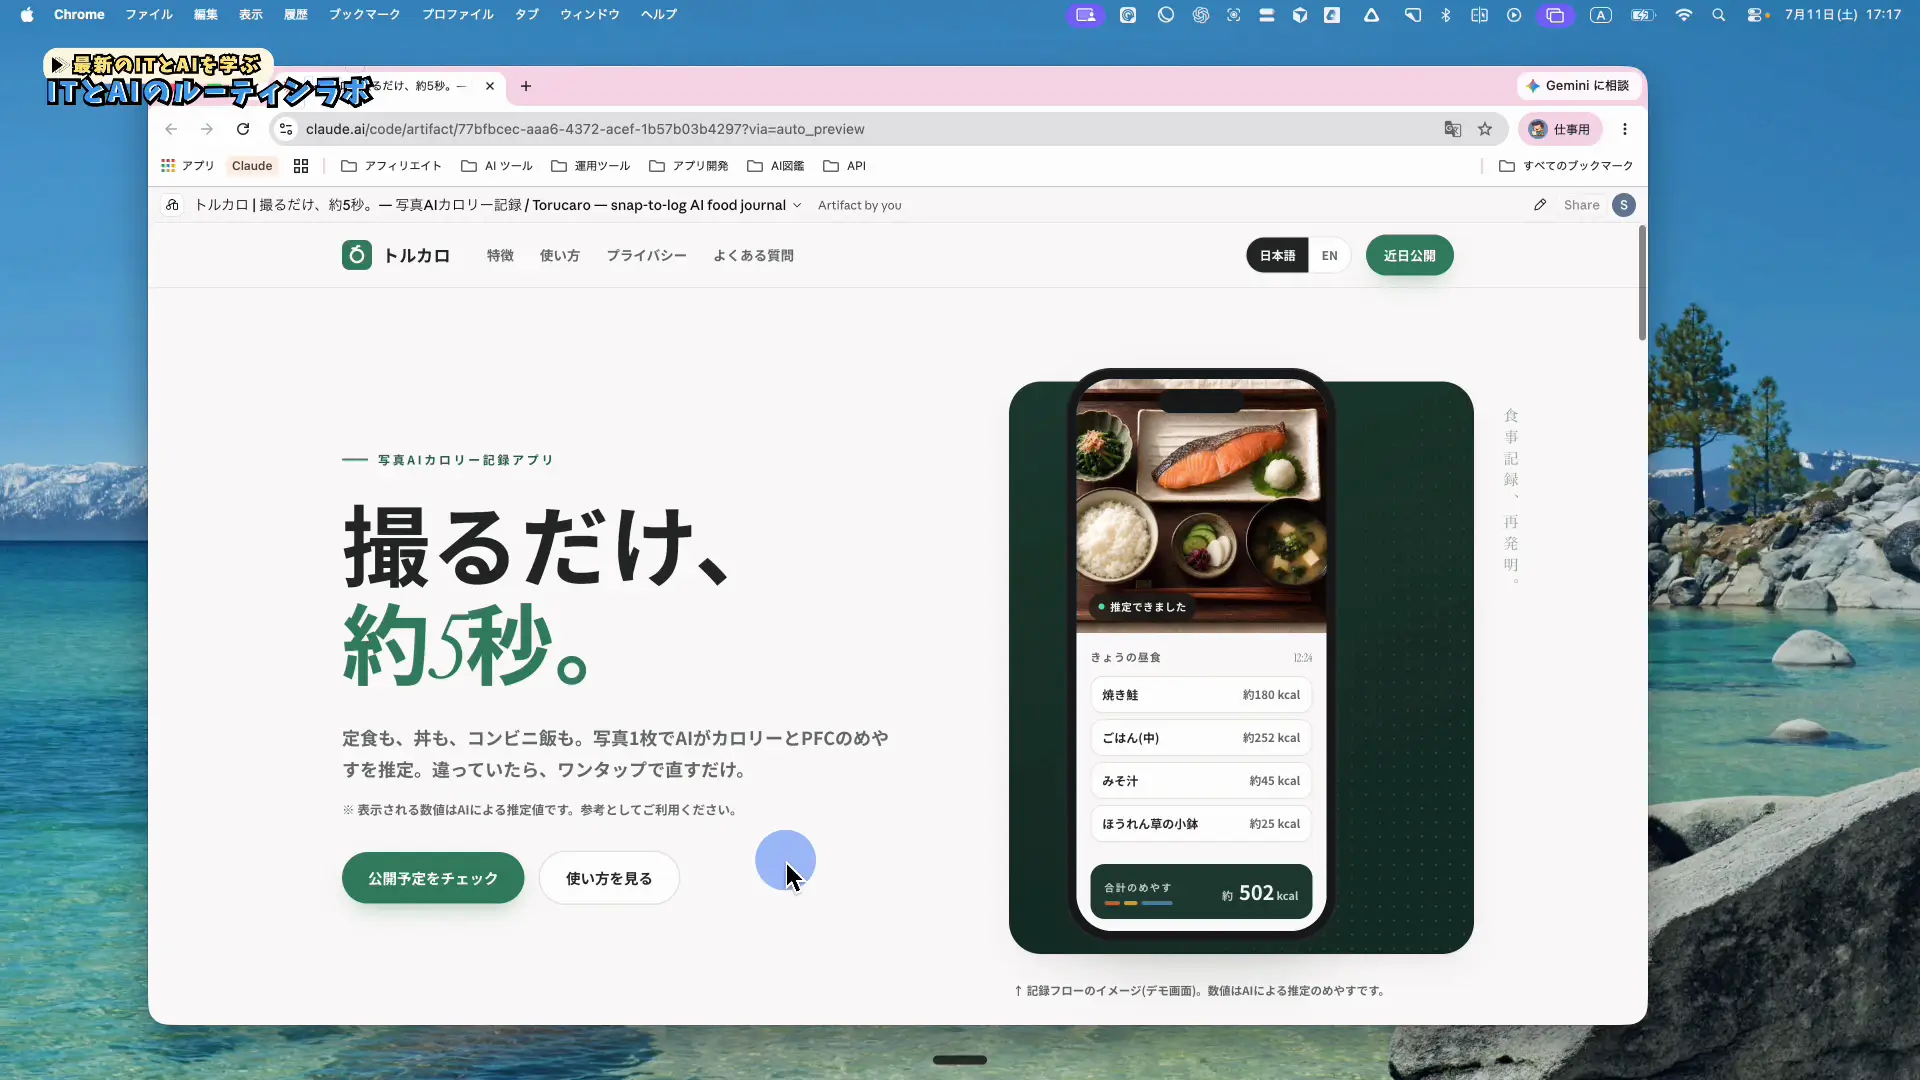Click the 公開予定をチェック button
The image size is (1920, 1080).
click(433, 878)
